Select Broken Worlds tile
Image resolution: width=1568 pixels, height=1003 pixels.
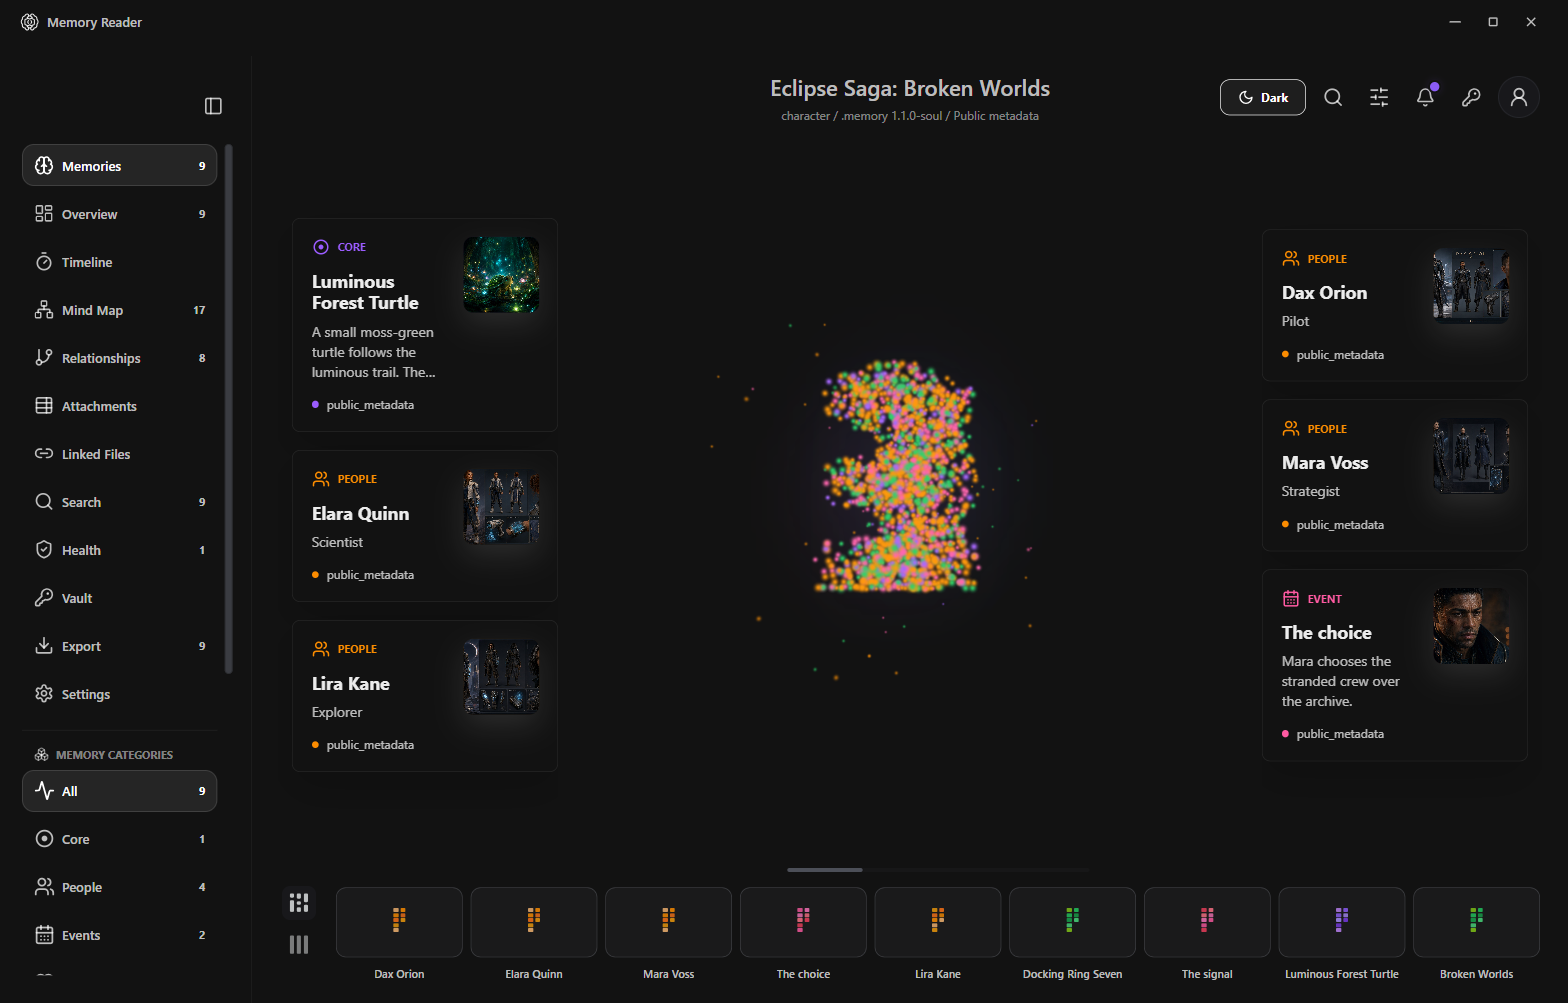tap(1476, 922)
